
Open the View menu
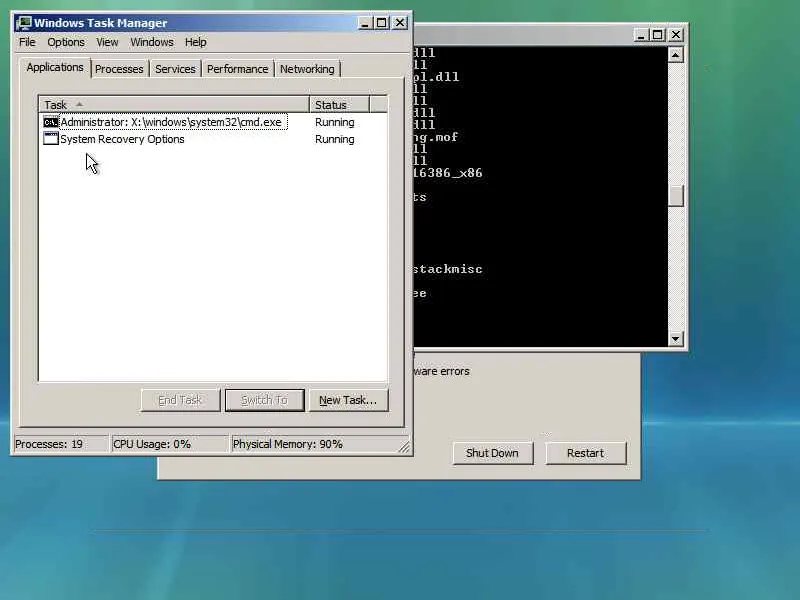[x=107, y=42]
